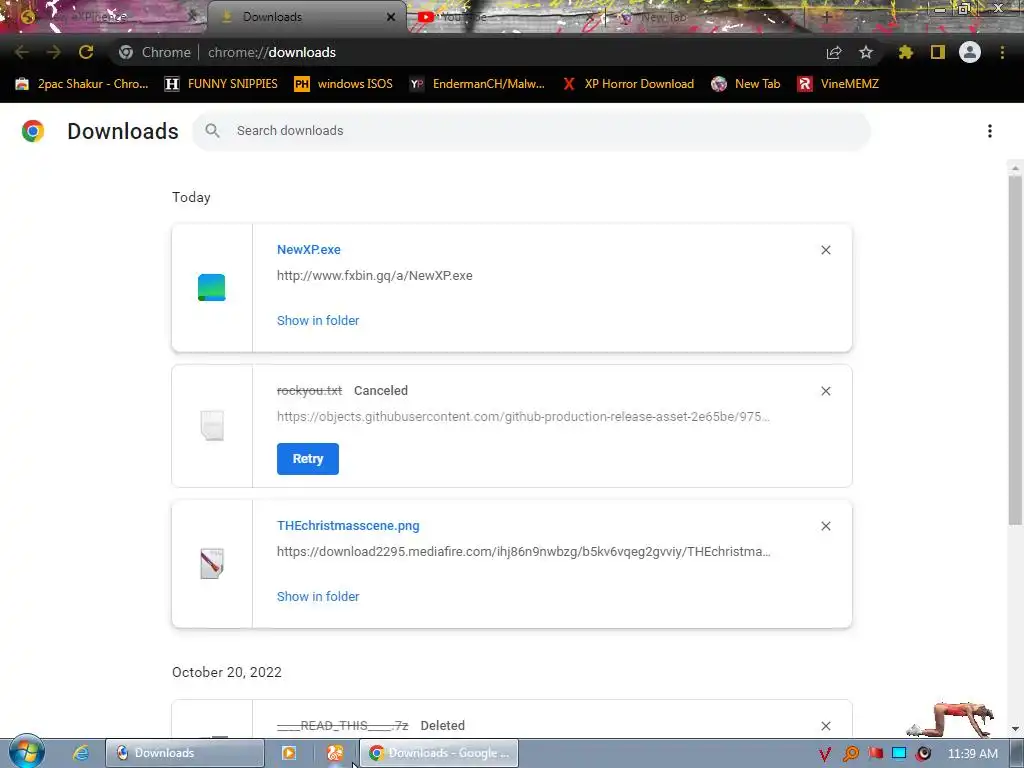Bookmark this page with the star
1024x768 pixels.
coord(866,52)
